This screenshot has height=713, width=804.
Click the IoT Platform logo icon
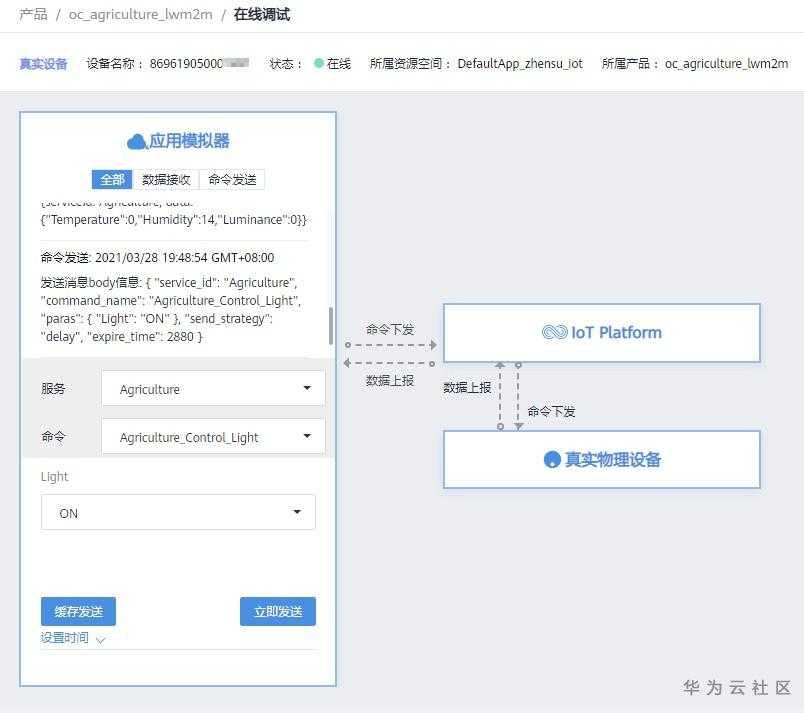[x=554, y=332]
